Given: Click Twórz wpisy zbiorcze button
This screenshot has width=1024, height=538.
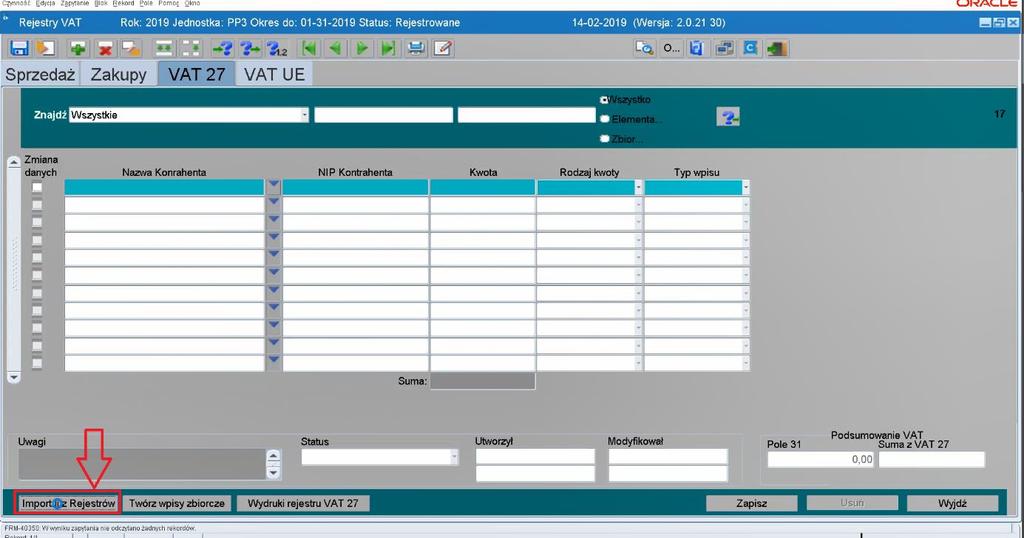Looking at the screenshot, I should 176,503.
